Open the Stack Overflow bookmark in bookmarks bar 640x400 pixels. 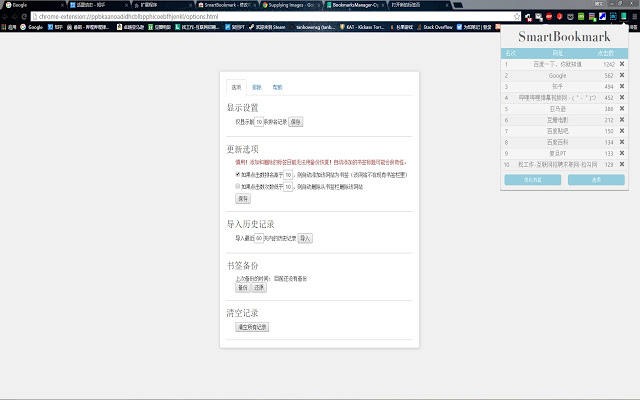(x=435, y=27)
